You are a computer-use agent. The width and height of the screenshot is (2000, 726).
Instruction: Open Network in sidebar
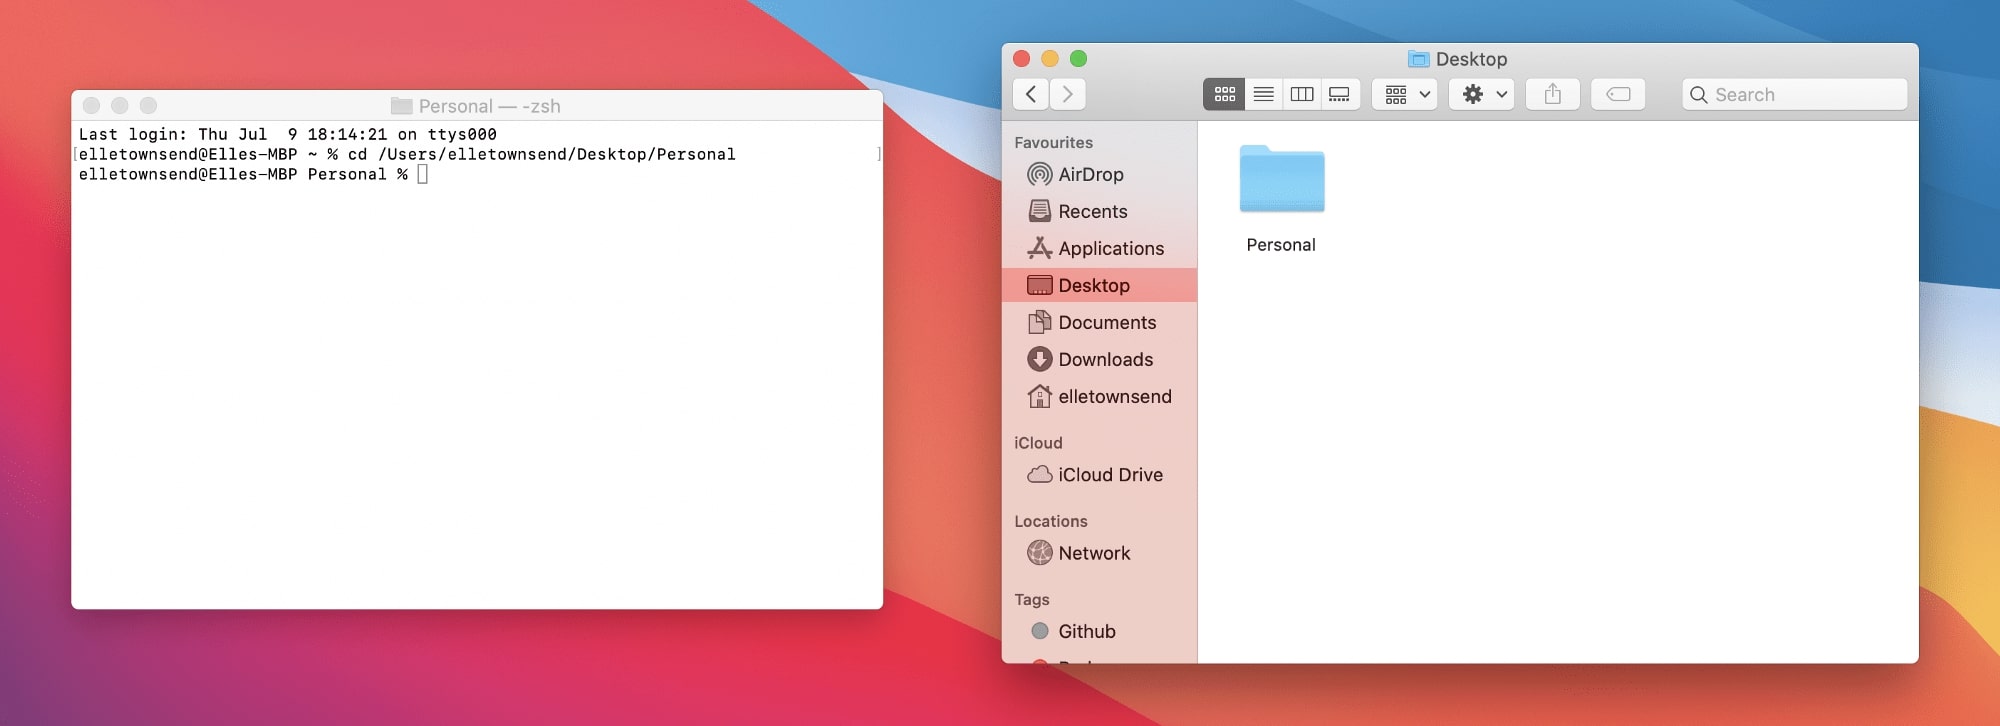coord(1099,553)
